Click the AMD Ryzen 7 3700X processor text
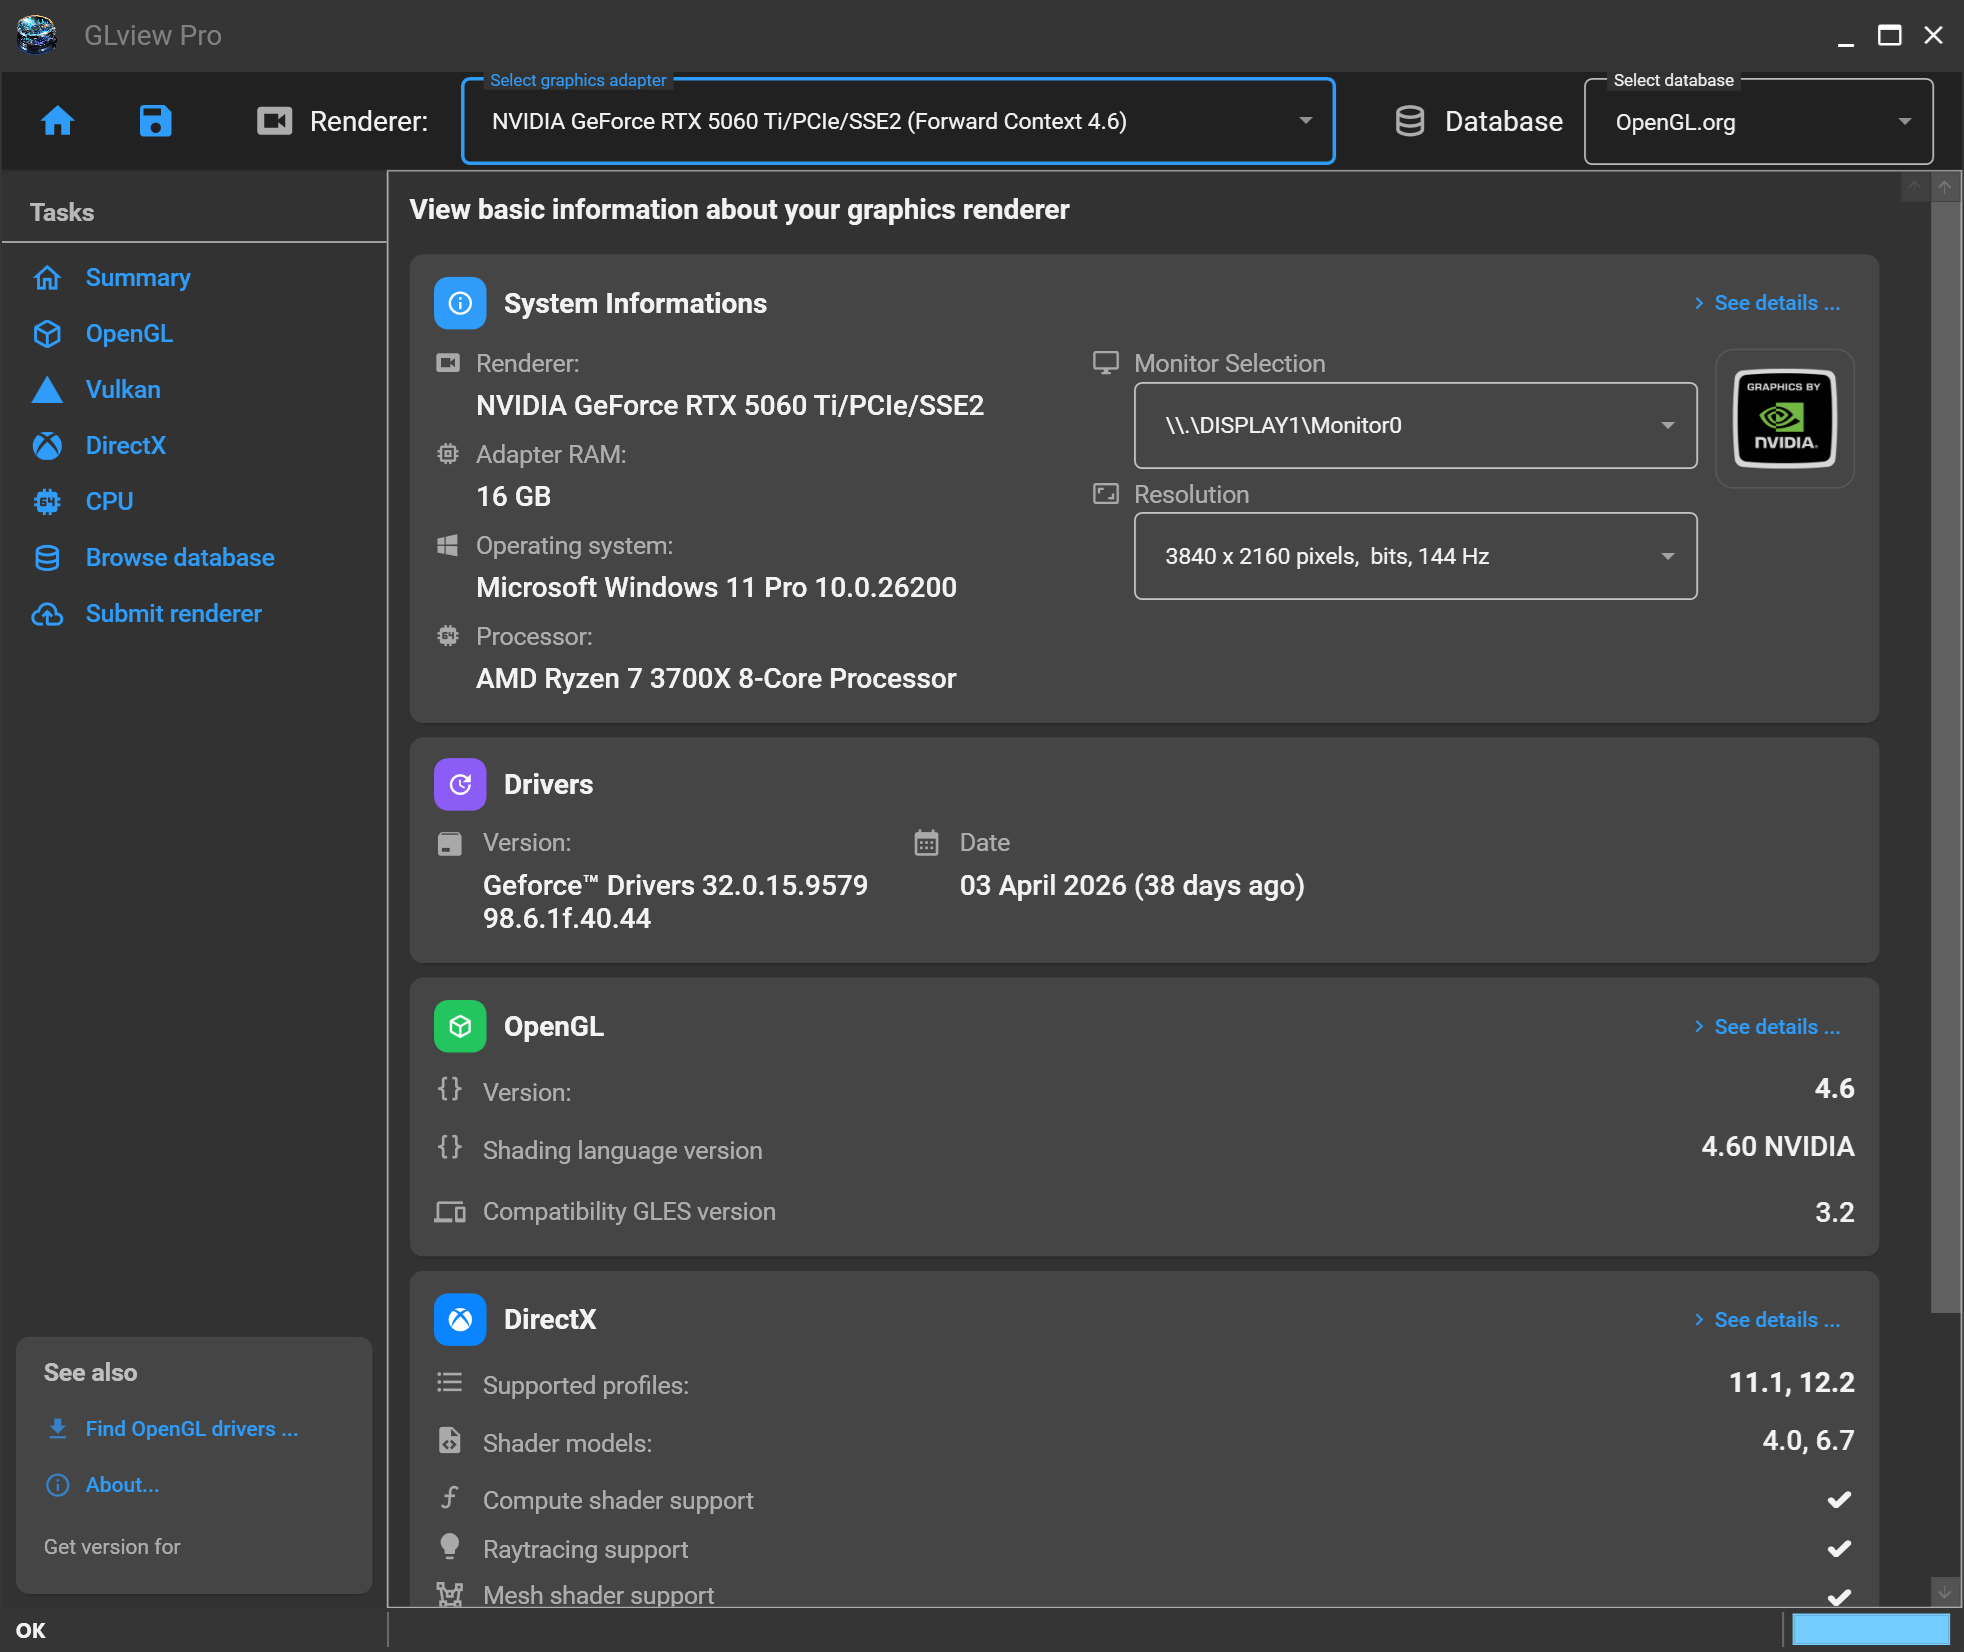This screenshot has width=1964, height=1652. click(x=716, y=678)
